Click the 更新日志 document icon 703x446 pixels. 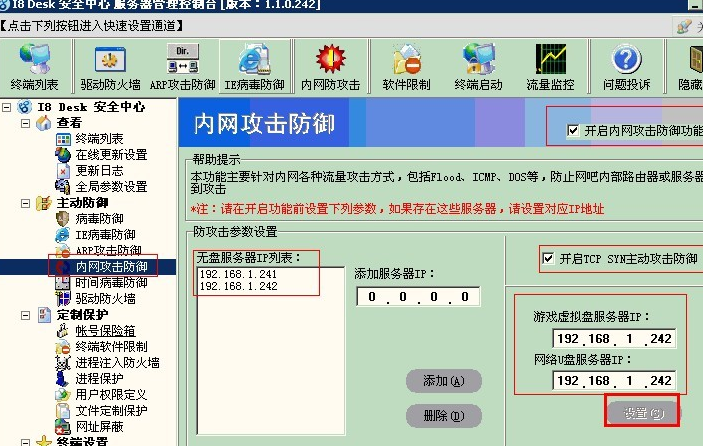point(63,171)
